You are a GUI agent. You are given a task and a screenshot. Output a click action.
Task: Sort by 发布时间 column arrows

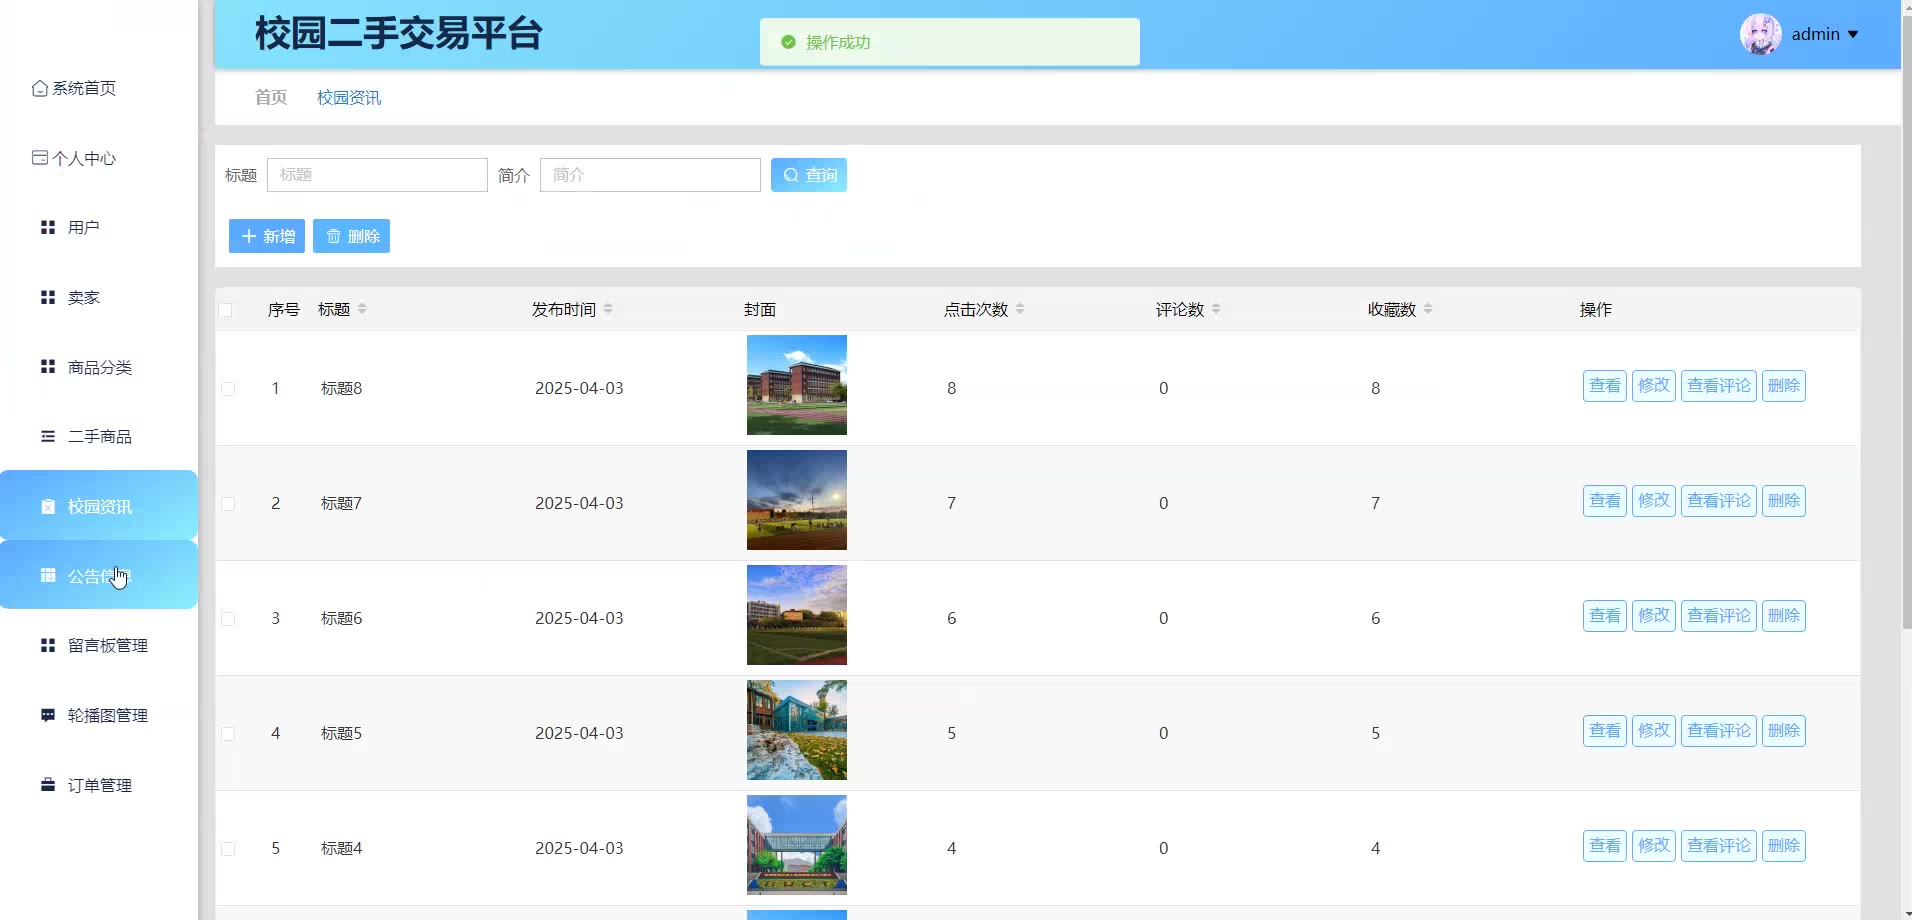click(x=608, y=309)
